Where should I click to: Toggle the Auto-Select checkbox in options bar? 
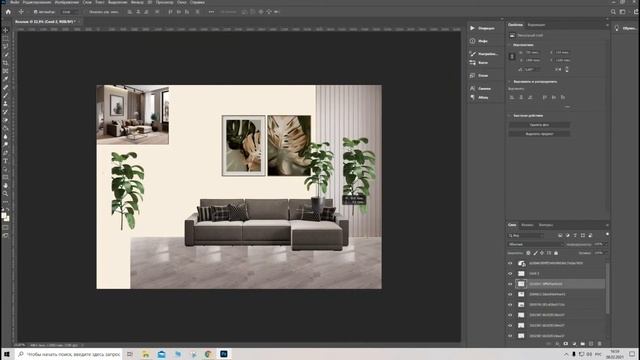point(36,12)
